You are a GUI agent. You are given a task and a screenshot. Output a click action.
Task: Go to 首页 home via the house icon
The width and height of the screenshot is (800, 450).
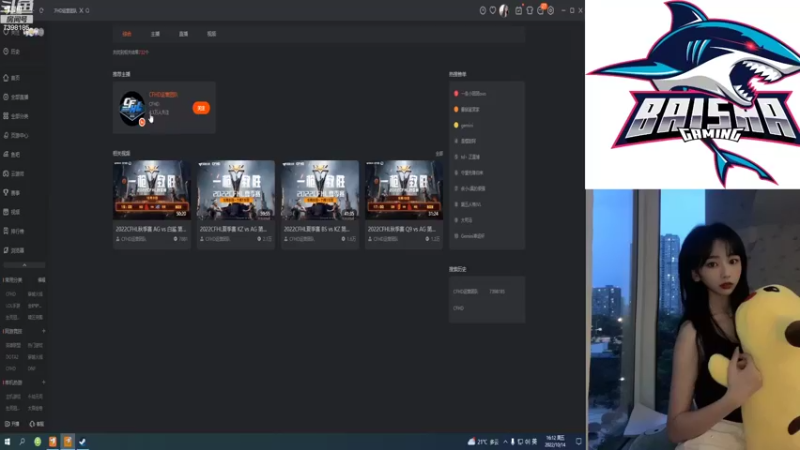pyautogui.click(x=12, y=78)
